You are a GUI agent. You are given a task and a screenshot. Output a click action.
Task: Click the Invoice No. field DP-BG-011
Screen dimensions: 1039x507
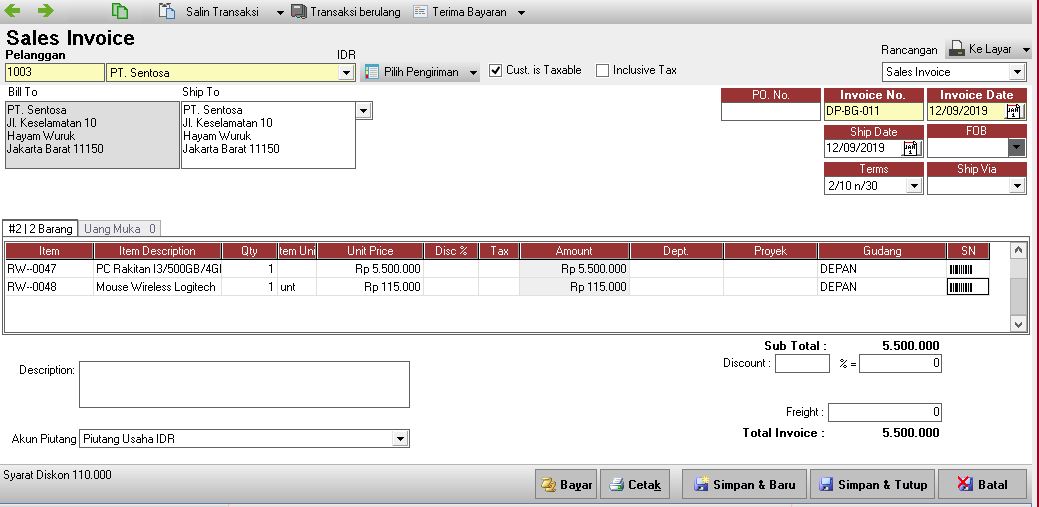click(x=873, y=111)
